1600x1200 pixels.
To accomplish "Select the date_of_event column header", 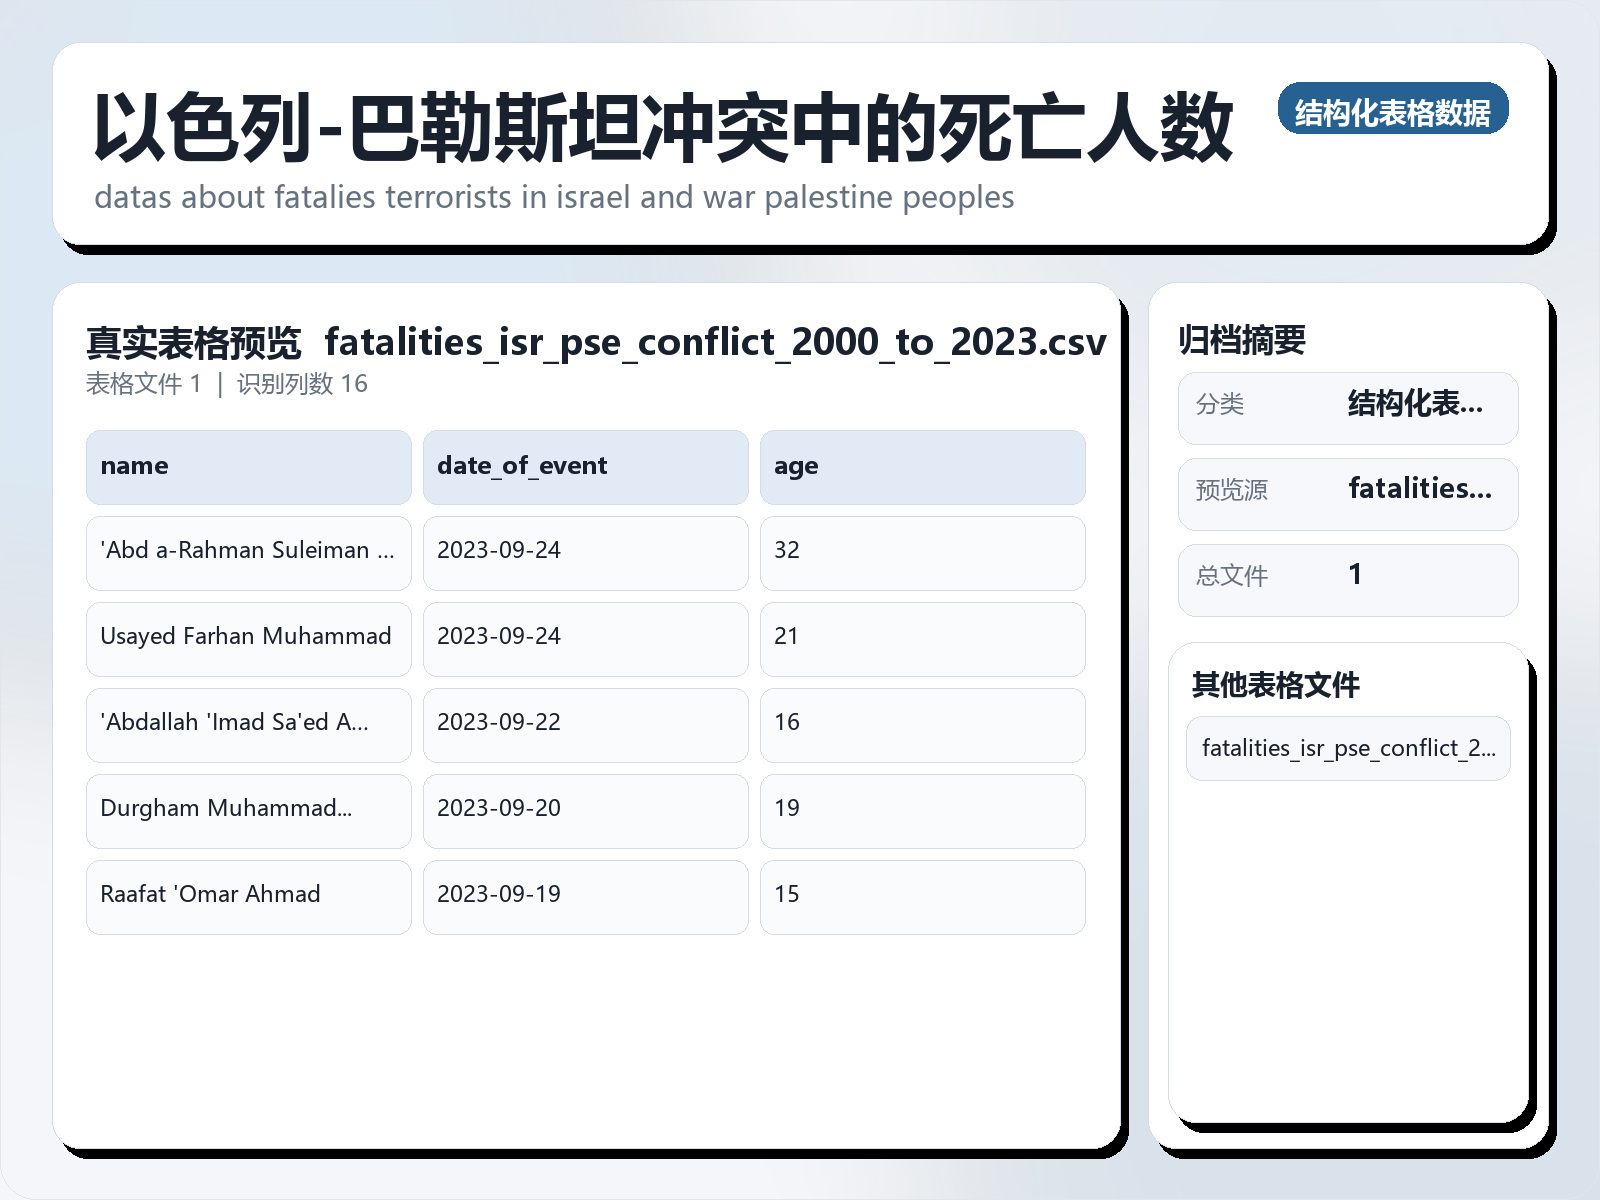I will [585, 466].
